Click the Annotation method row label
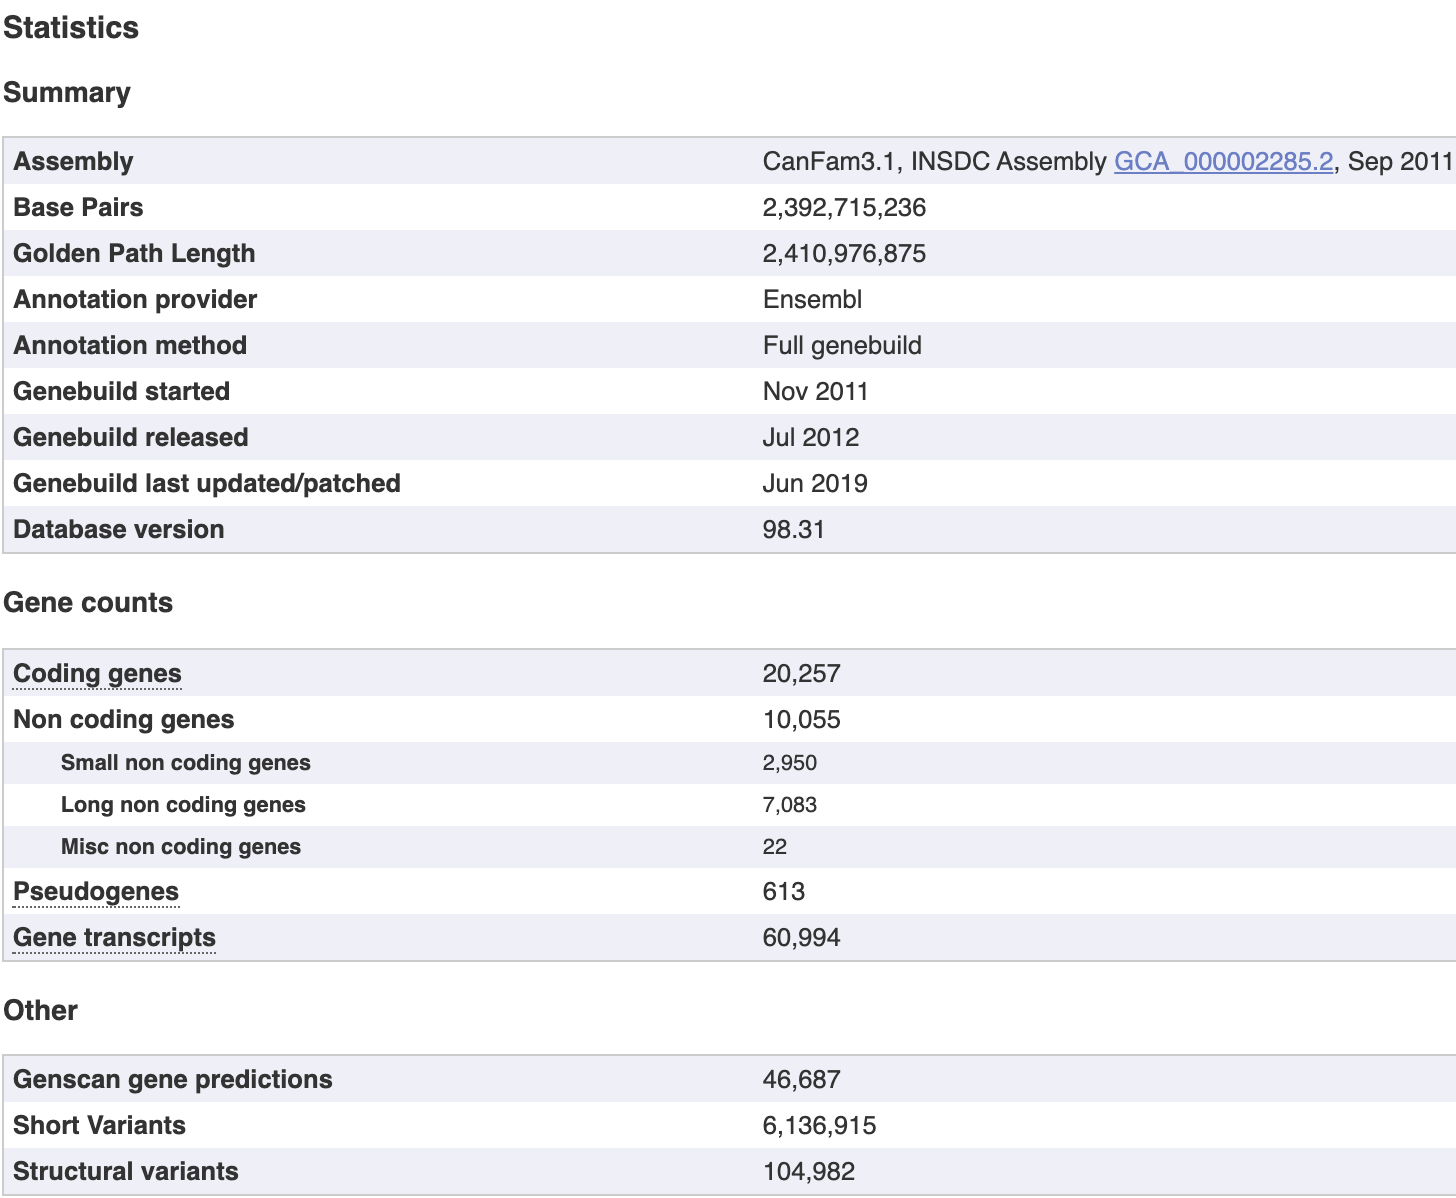Viewport: 1456px width, 1198px height. click(130, 345)
